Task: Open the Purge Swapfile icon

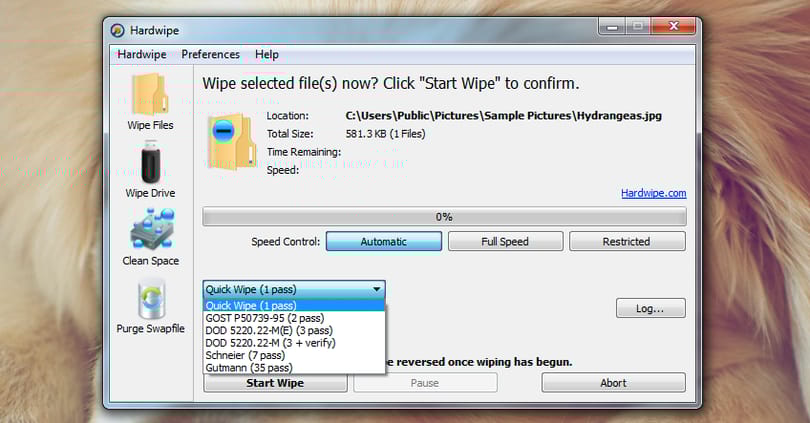Action: [x=151, y=299]
